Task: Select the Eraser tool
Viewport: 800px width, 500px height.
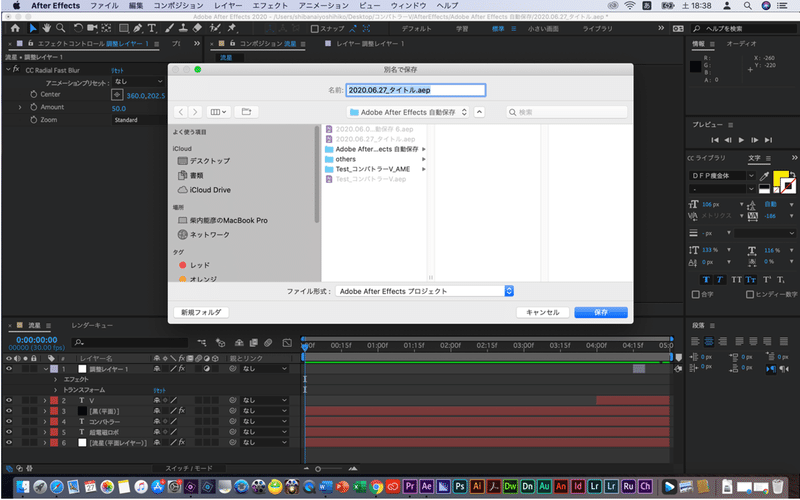Action: (197, 29)
